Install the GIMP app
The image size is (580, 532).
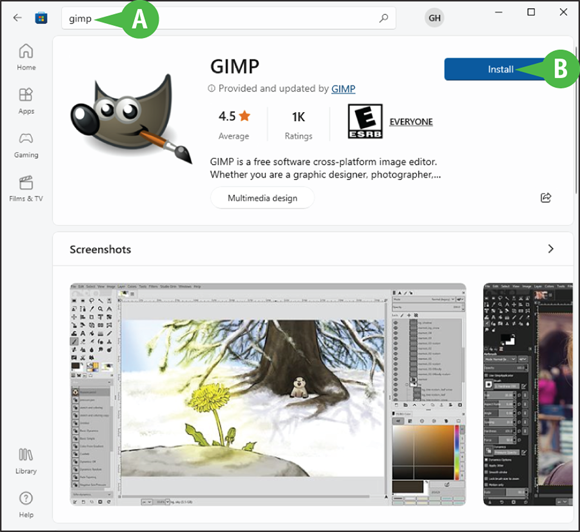coord(500,69)
